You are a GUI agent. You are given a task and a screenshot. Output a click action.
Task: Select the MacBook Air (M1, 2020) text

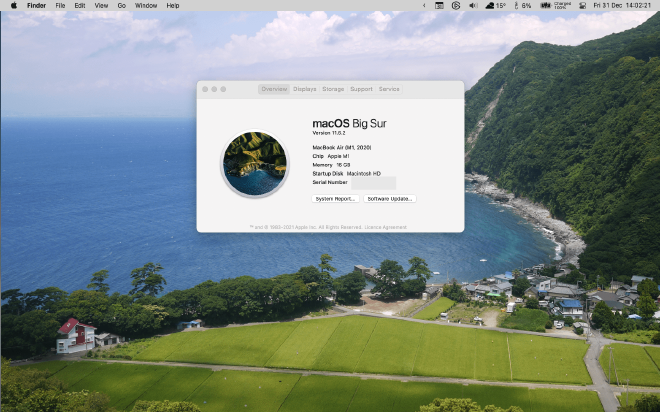(342, 148)
